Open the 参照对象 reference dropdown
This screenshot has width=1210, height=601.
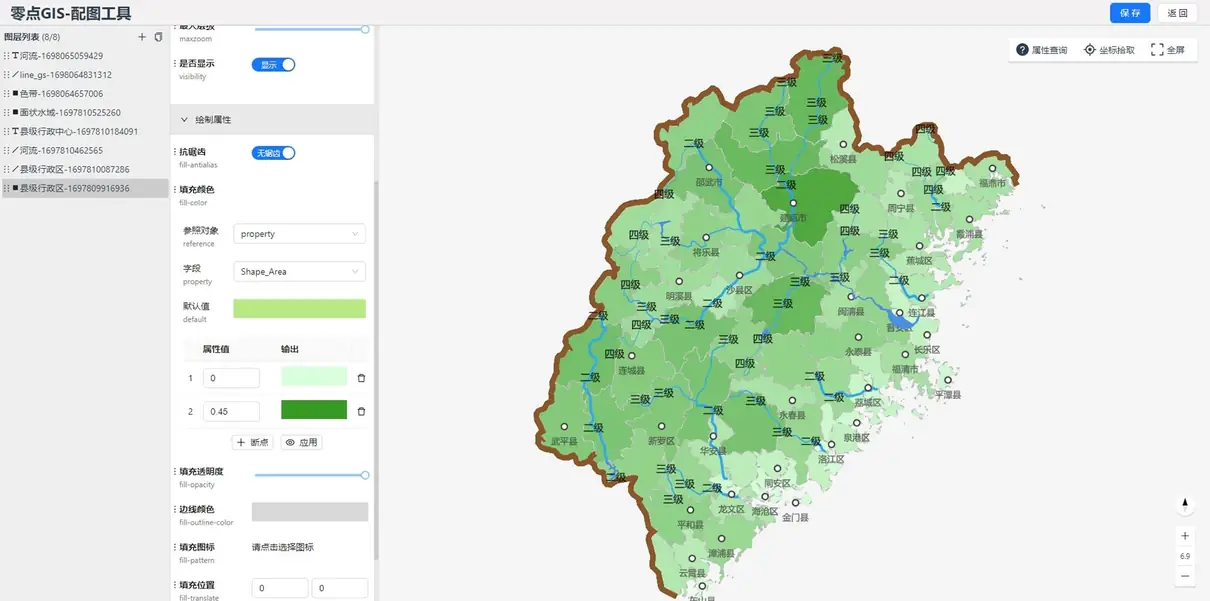299,234
